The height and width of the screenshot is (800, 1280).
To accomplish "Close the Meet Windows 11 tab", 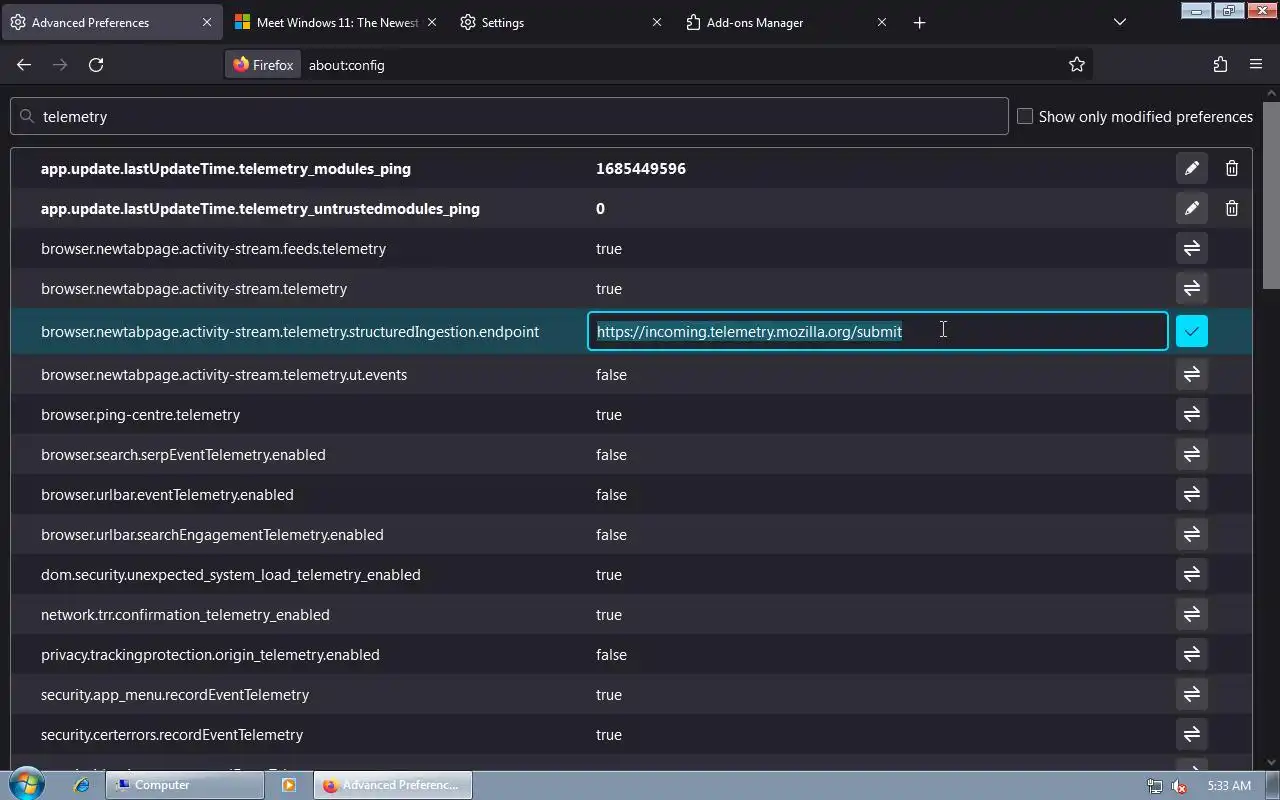I will coord(432,22).
